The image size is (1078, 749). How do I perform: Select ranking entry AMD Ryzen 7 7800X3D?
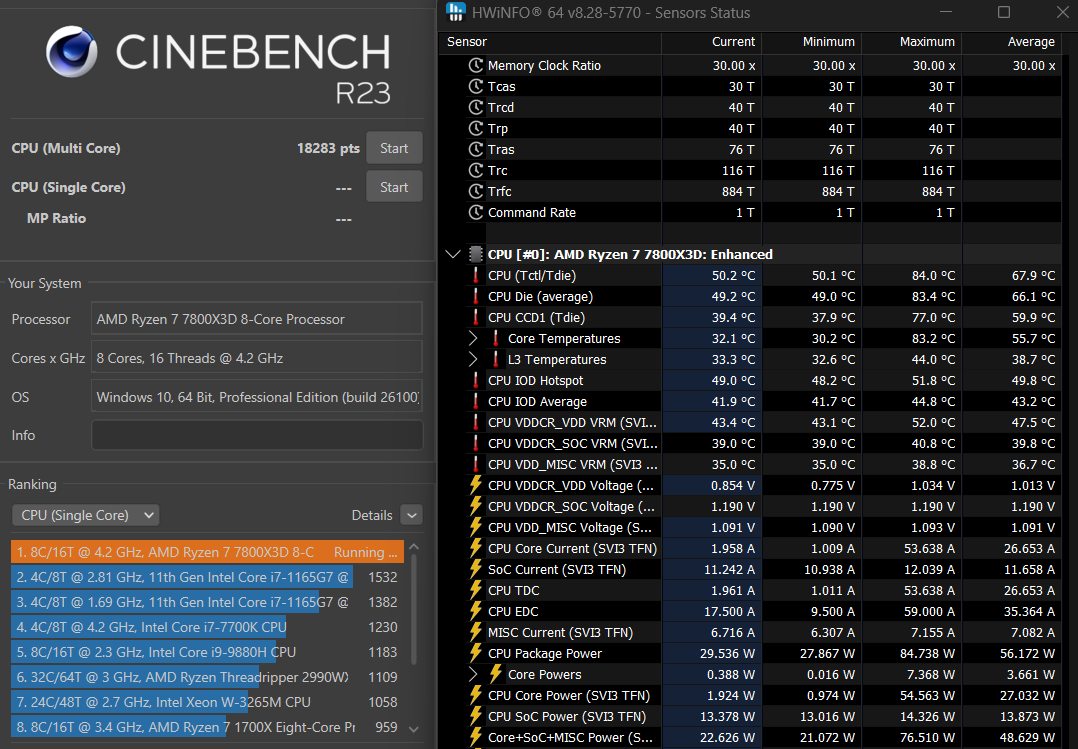click(x=208, y=552)
